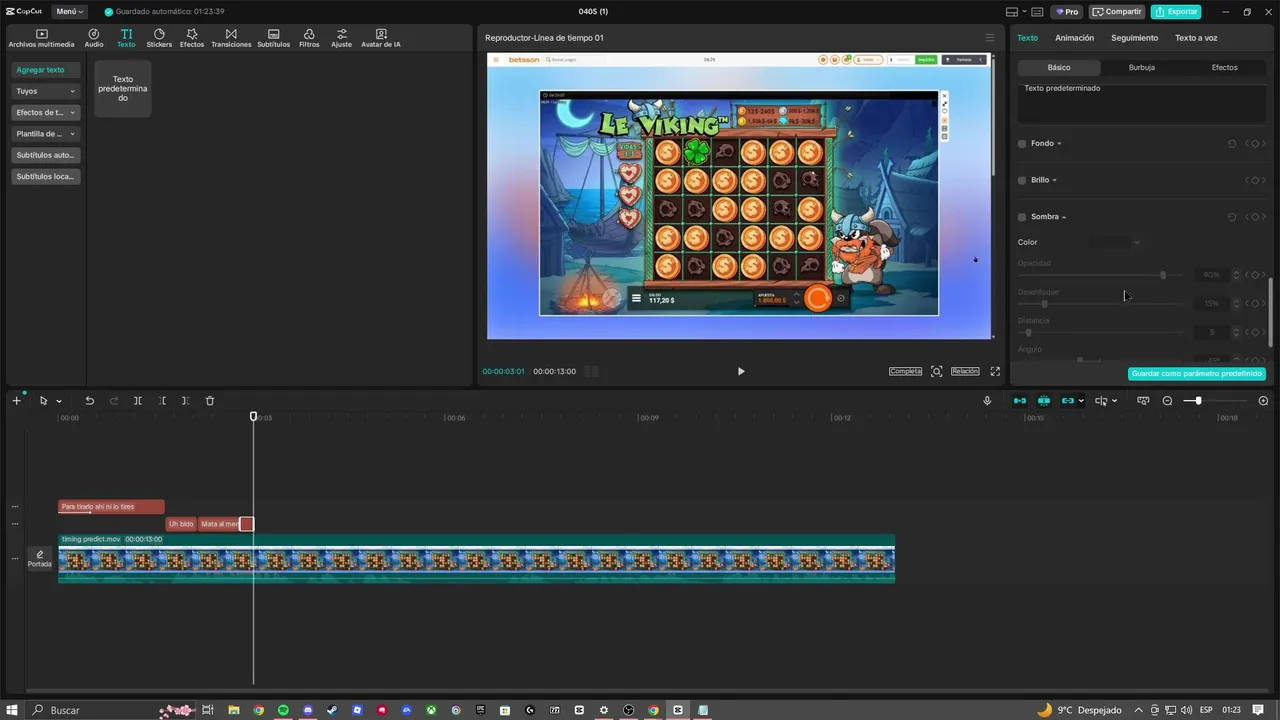Click the delete trash icon
Viewport: 1280px width, 720px height.
point(210,401)
